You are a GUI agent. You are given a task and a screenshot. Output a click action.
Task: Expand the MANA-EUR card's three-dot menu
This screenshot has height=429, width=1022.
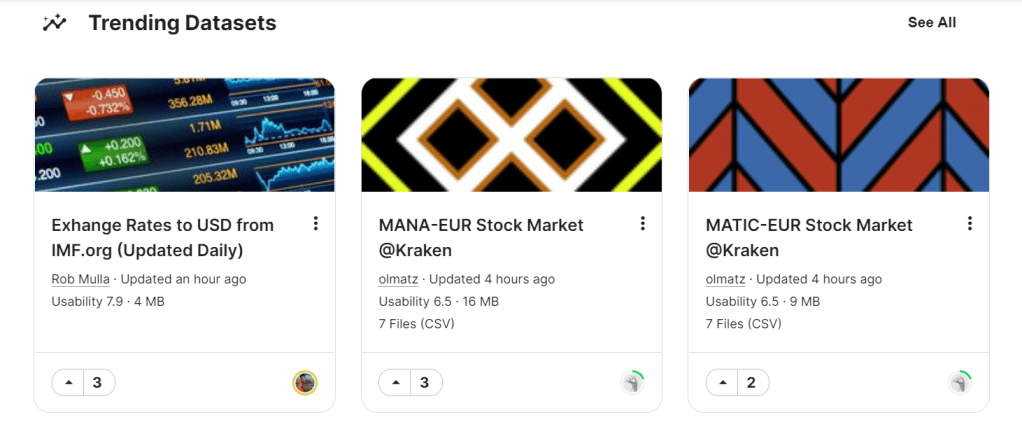pyautogui.click(x=643, y=223)
